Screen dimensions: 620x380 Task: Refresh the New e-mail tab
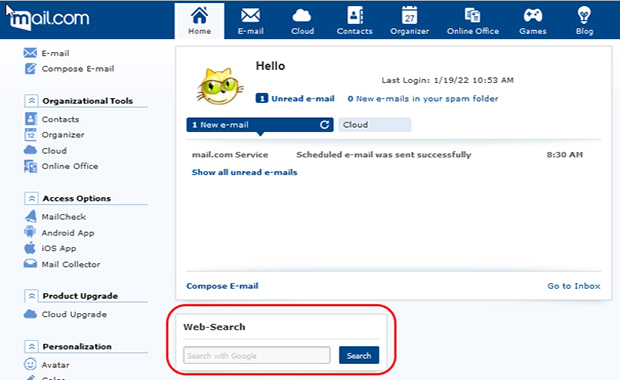[x=324, y=125]
